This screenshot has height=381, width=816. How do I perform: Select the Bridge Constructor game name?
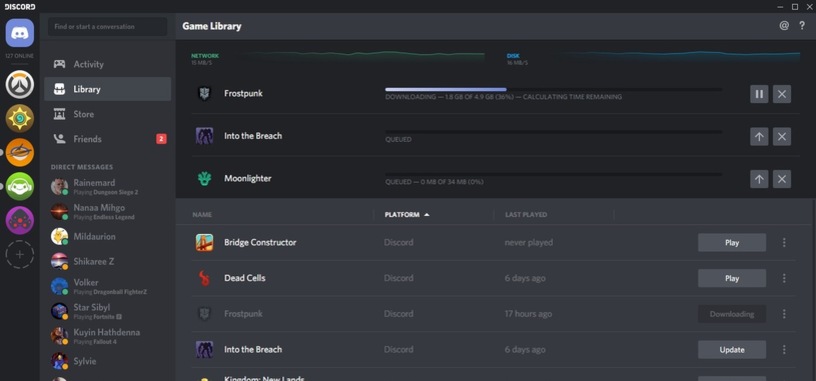click(260, 243)
